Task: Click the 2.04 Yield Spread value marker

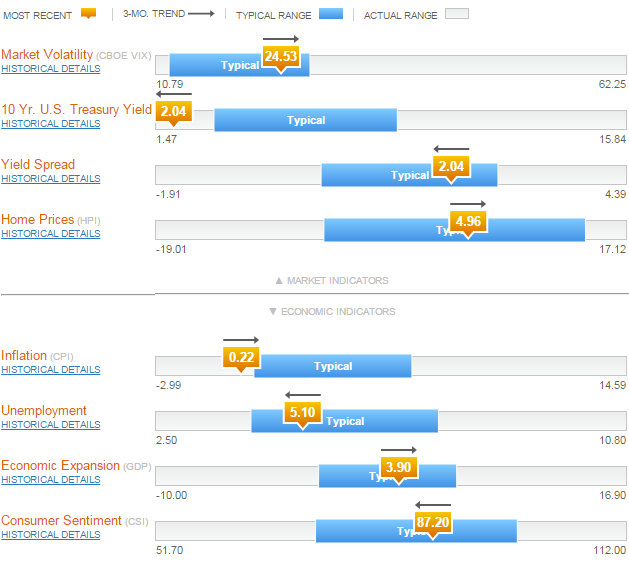Action: [452, 167]
